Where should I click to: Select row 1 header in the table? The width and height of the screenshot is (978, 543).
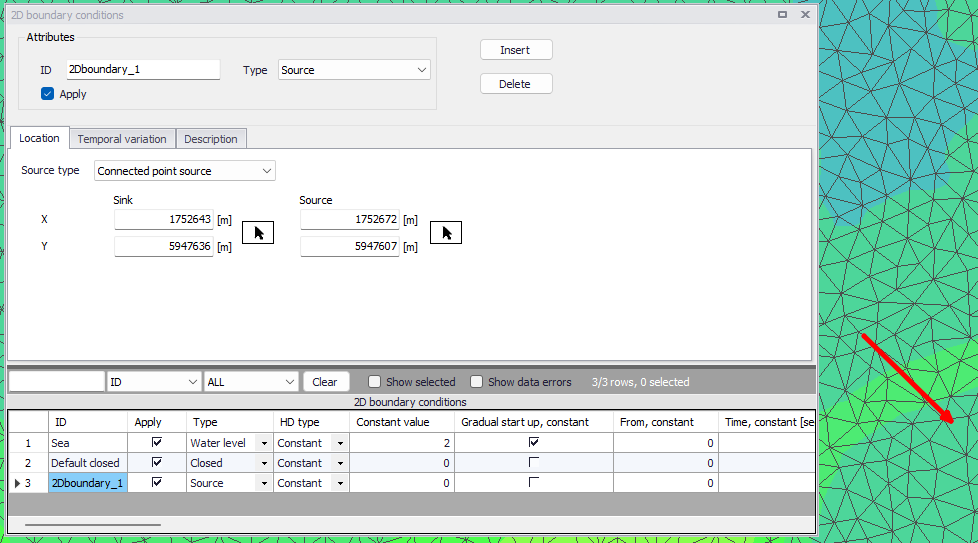point(28,443)
